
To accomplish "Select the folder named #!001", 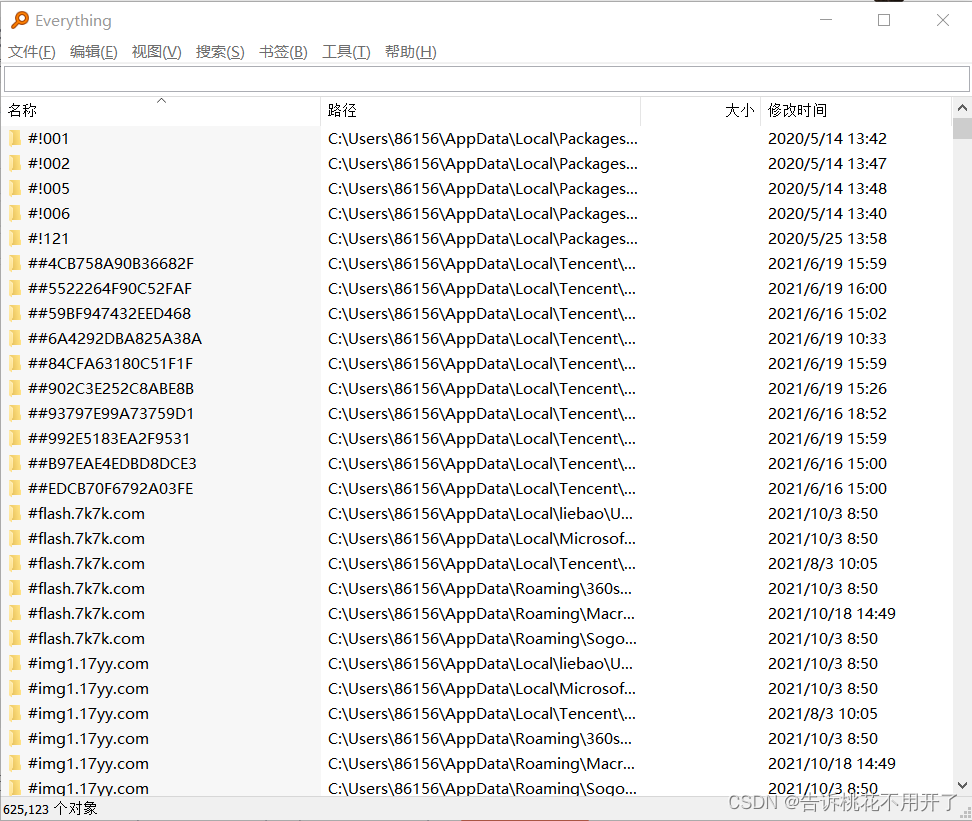I will point(48,138).
